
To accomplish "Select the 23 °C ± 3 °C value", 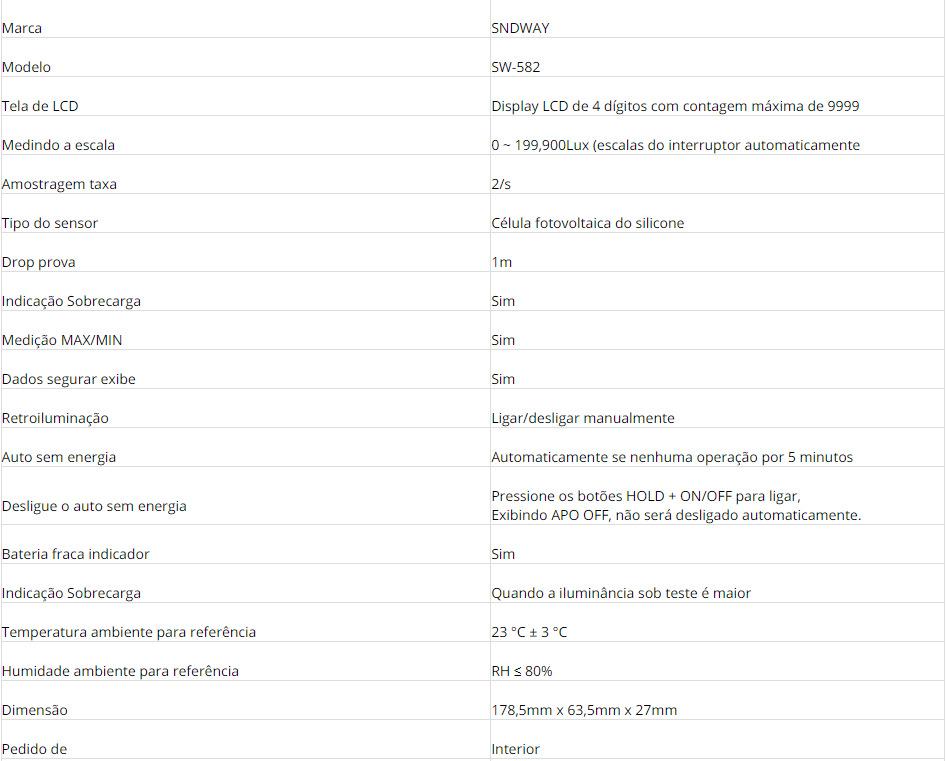I will pyautogui.click(x=529, y=632).
